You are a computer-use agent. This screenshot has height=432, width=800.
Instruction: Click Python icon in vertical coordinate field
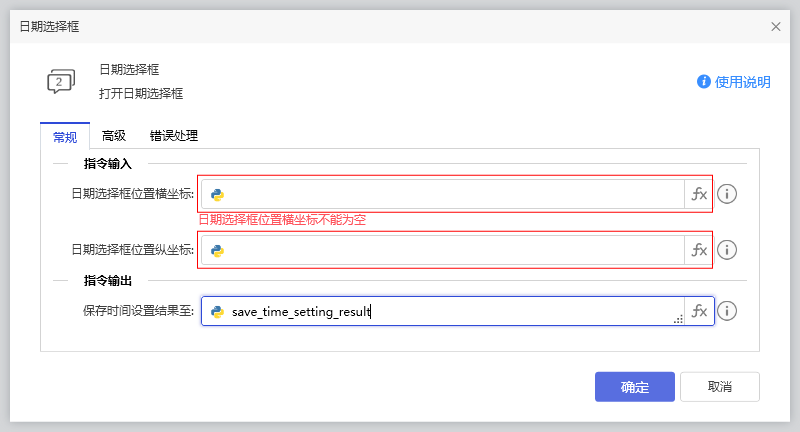pos(217,250)
